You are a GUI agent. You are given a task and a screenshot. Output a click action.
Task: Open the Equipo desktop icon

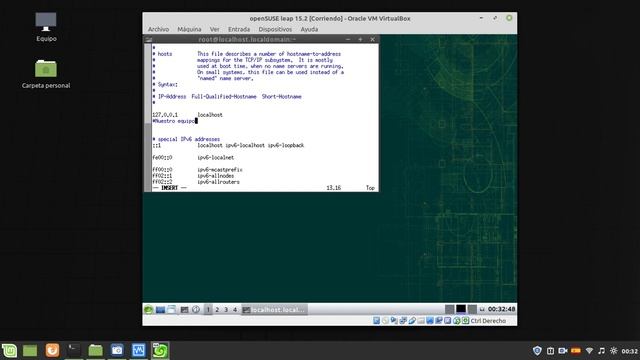tap(46, 27)
